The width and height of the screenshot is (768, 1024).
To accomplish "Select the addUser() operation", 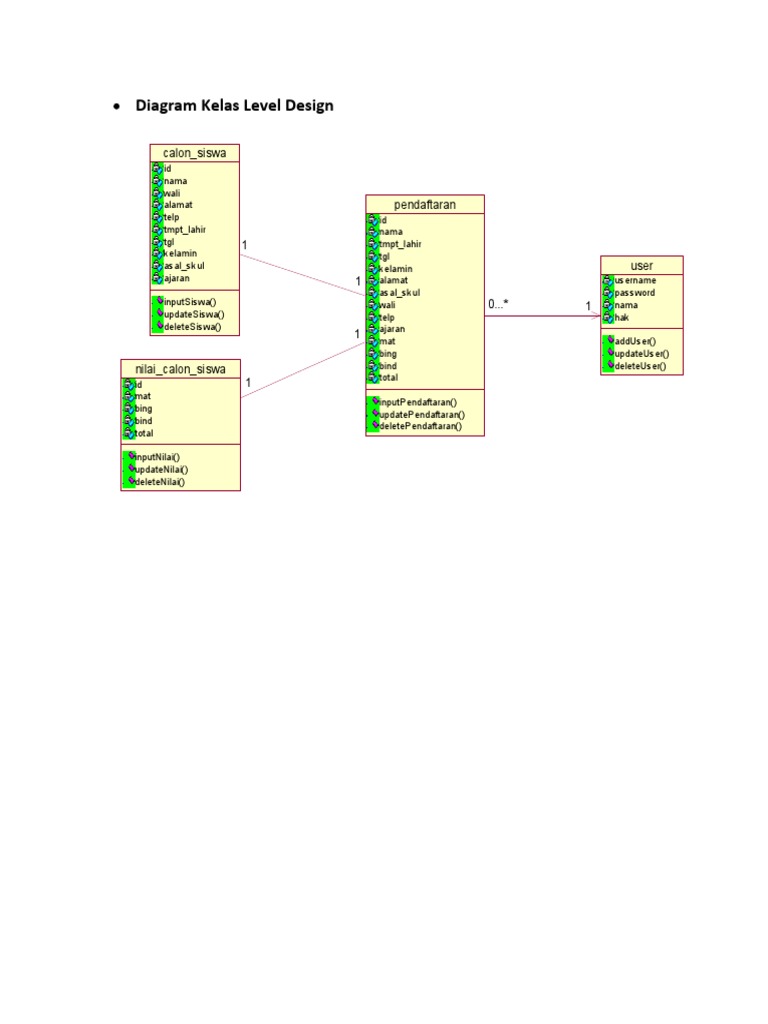I will click(635, 342).
